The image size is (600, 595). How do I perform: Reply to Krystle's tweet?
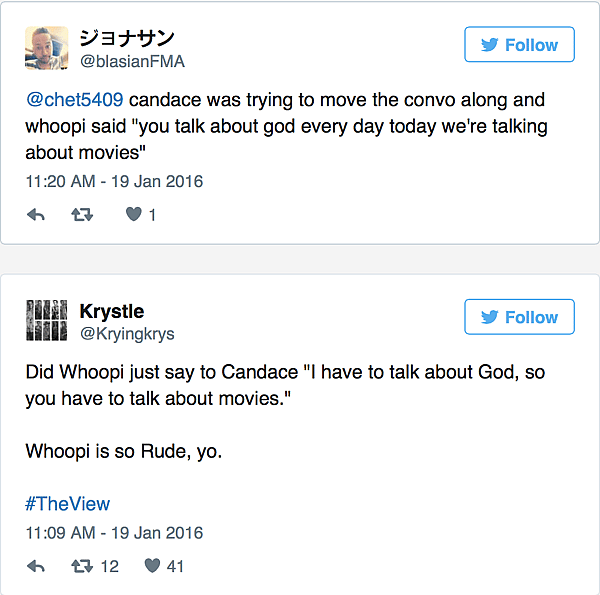pyautogui.click(x=36, y=566)
